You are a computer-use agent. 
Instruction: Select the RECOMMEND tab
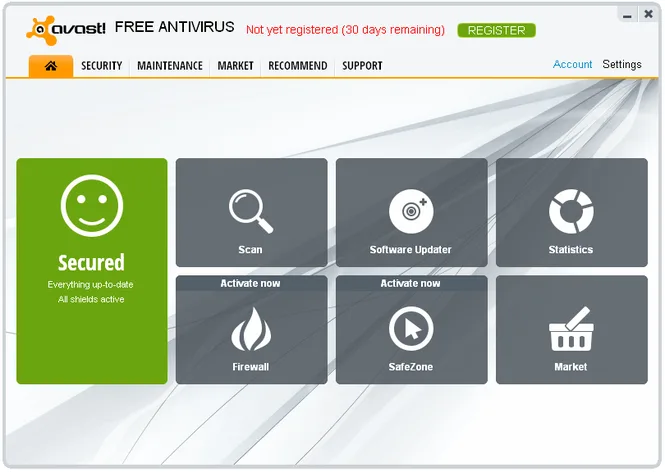pos(298,66)
